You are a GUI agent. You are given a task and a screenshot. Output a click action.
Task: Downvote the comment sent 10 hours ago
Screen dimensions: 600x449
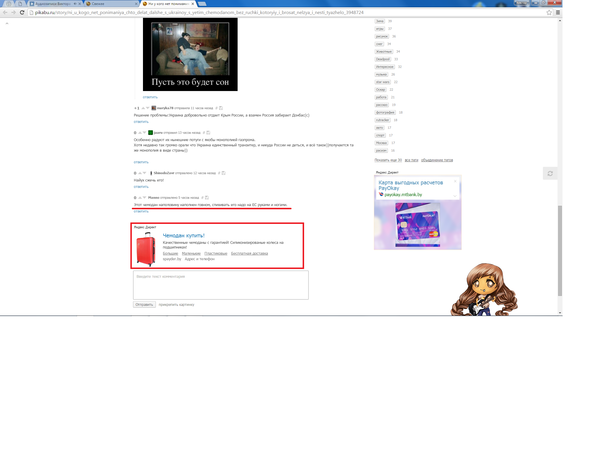pos(144,132)
